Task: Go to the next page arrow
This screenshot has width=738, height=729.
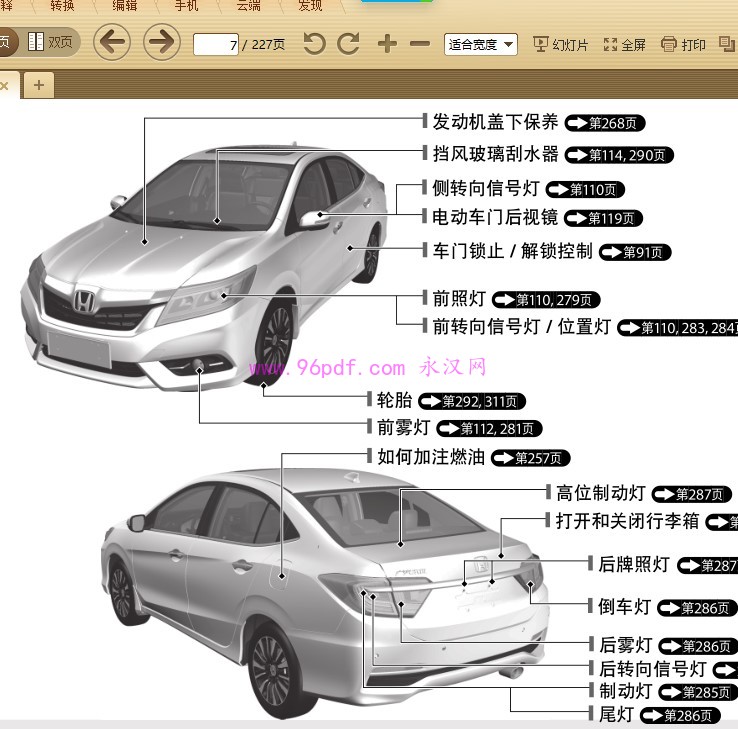Action: point(161,42)
